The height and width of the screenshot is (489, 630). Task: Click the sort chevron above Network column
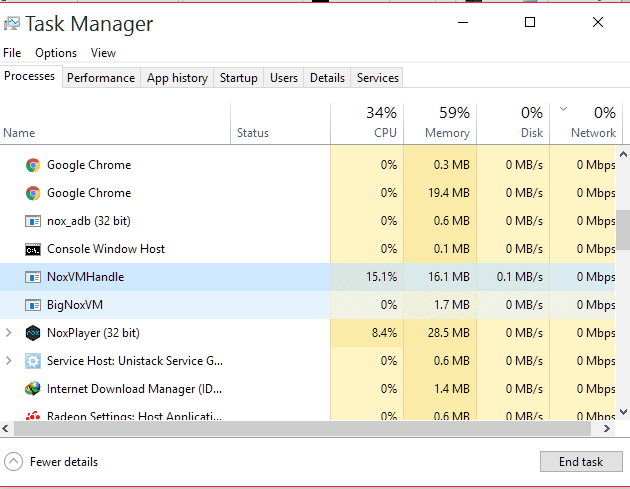[x=563, y=109]
